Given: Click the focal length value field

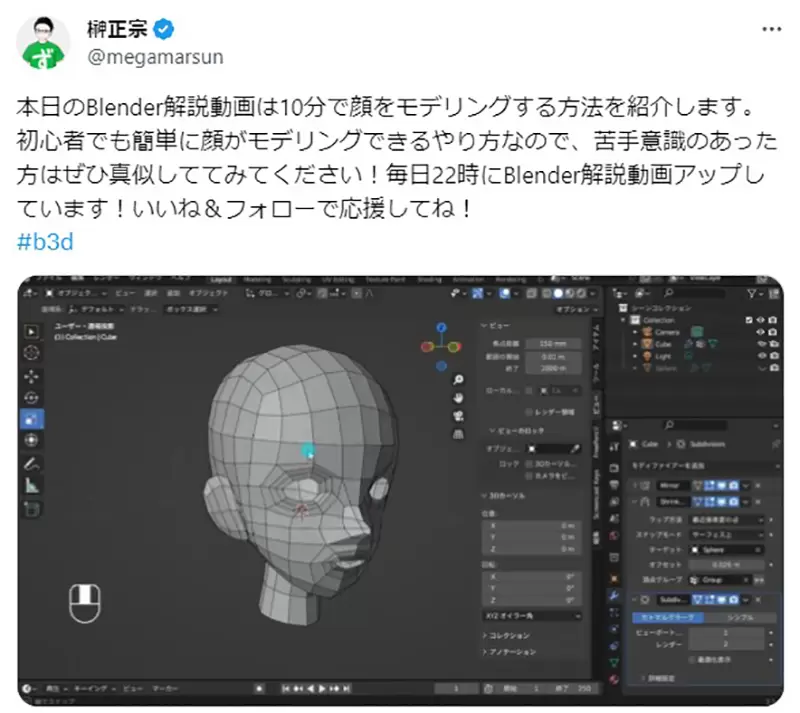Looking at the screenshot, I should pyautogui.click(x=553, y=343).
